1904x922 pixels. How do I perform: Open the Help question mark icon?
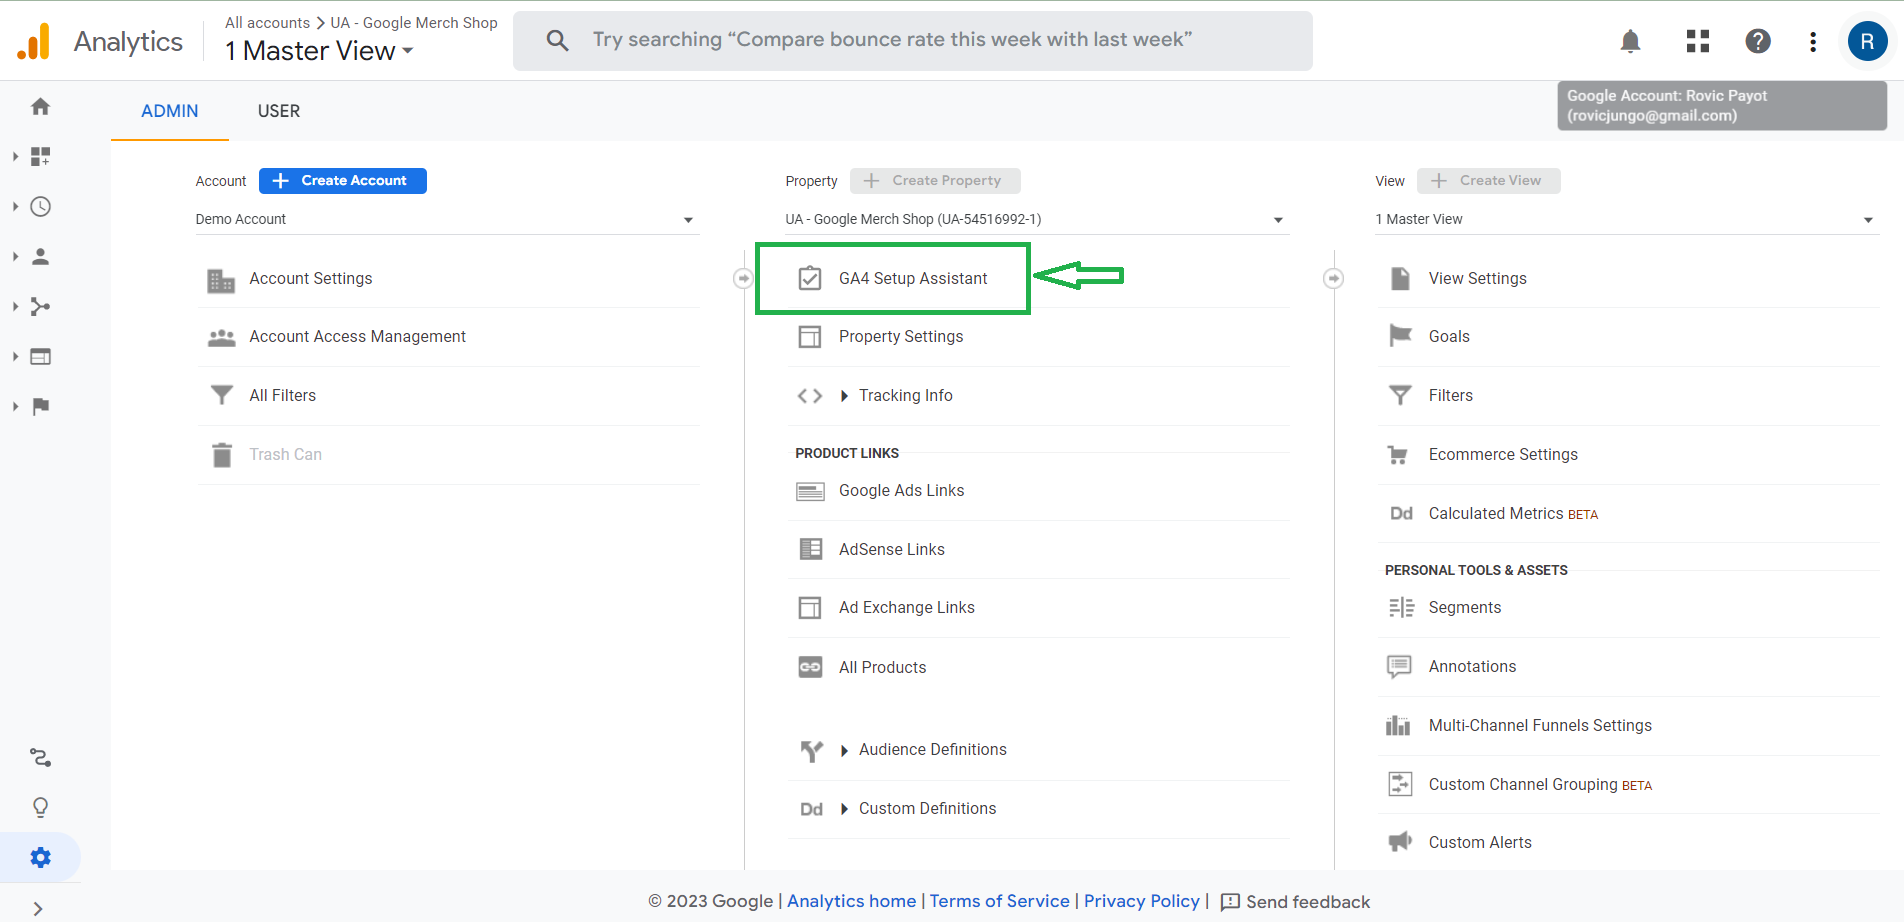1758,41
